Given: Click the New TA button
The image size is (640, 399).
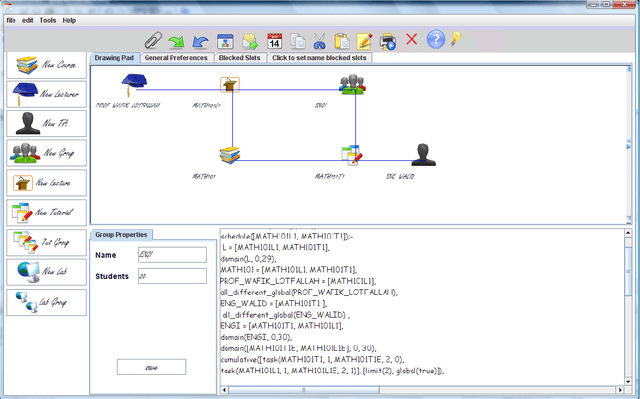Looking at the screenshot, I should 47,123.
